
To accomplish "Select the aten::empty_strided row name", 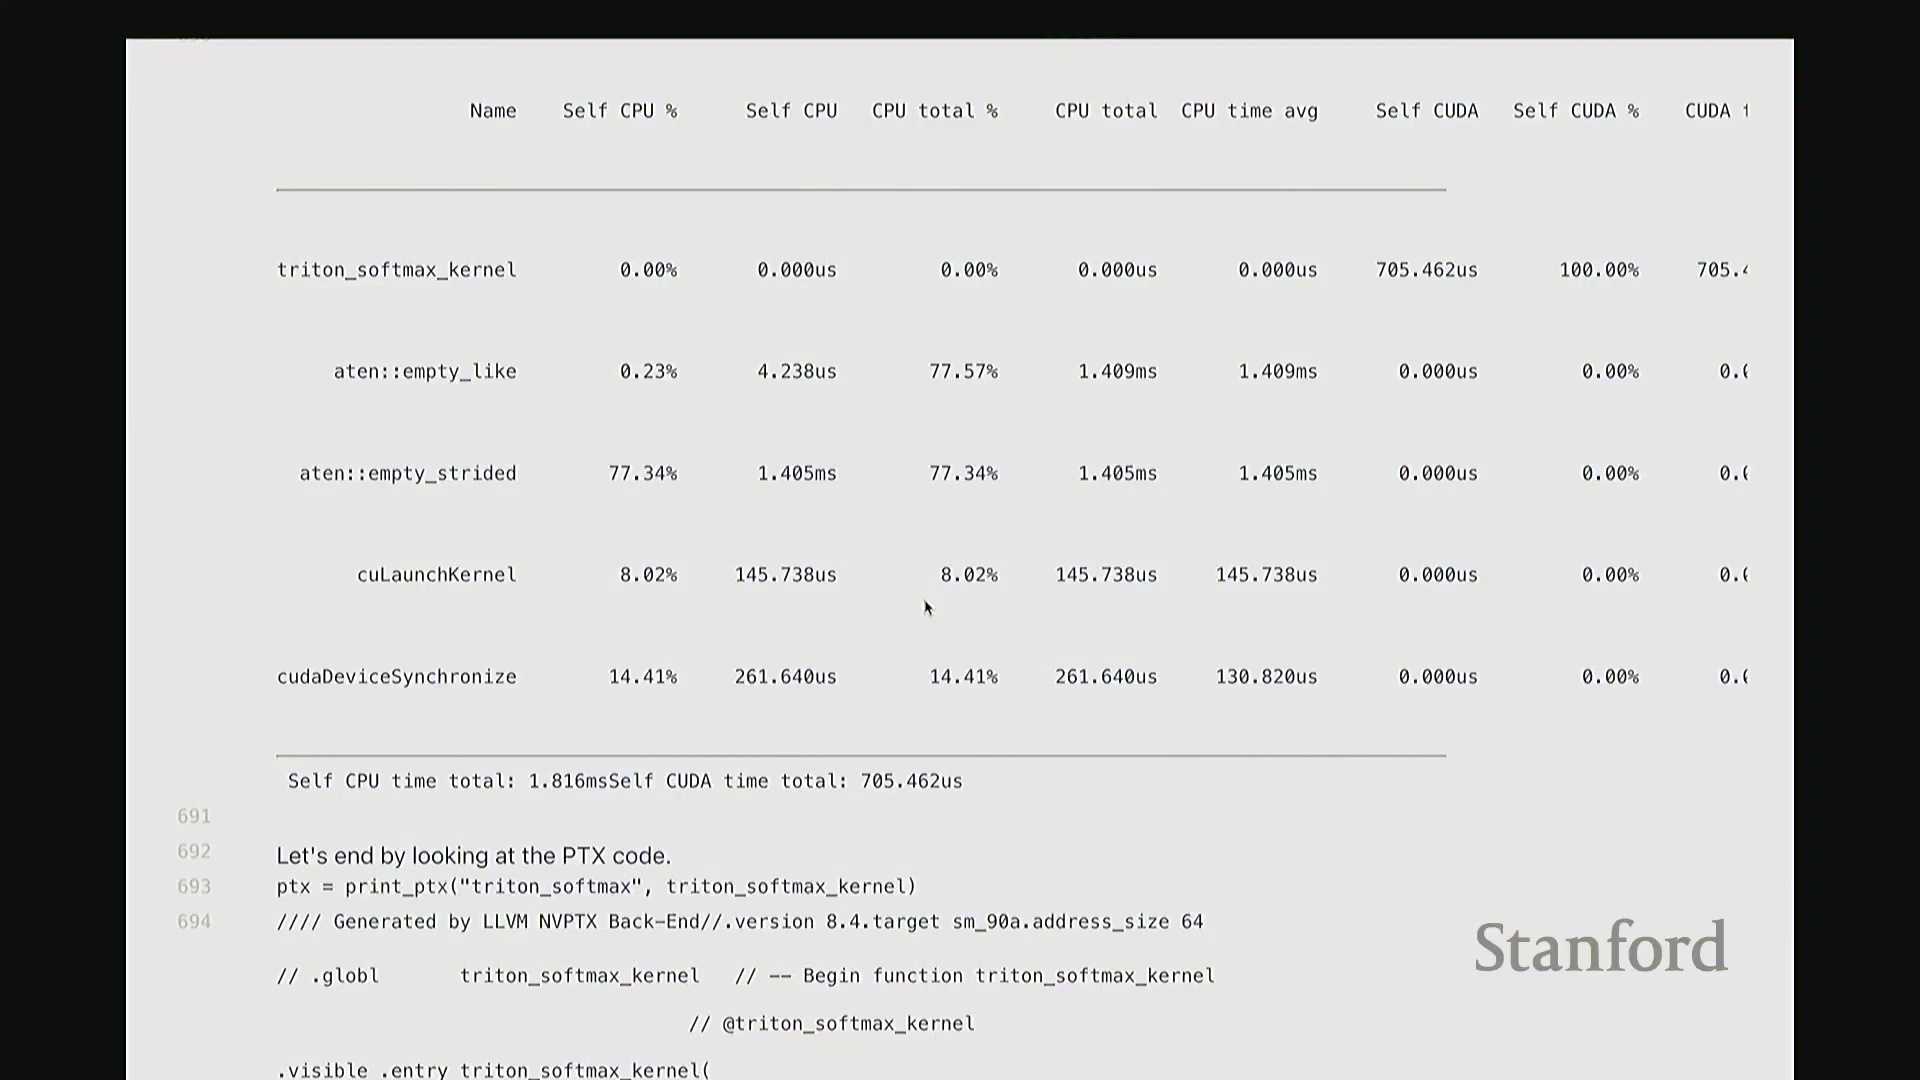I will (x=408, y=473).
